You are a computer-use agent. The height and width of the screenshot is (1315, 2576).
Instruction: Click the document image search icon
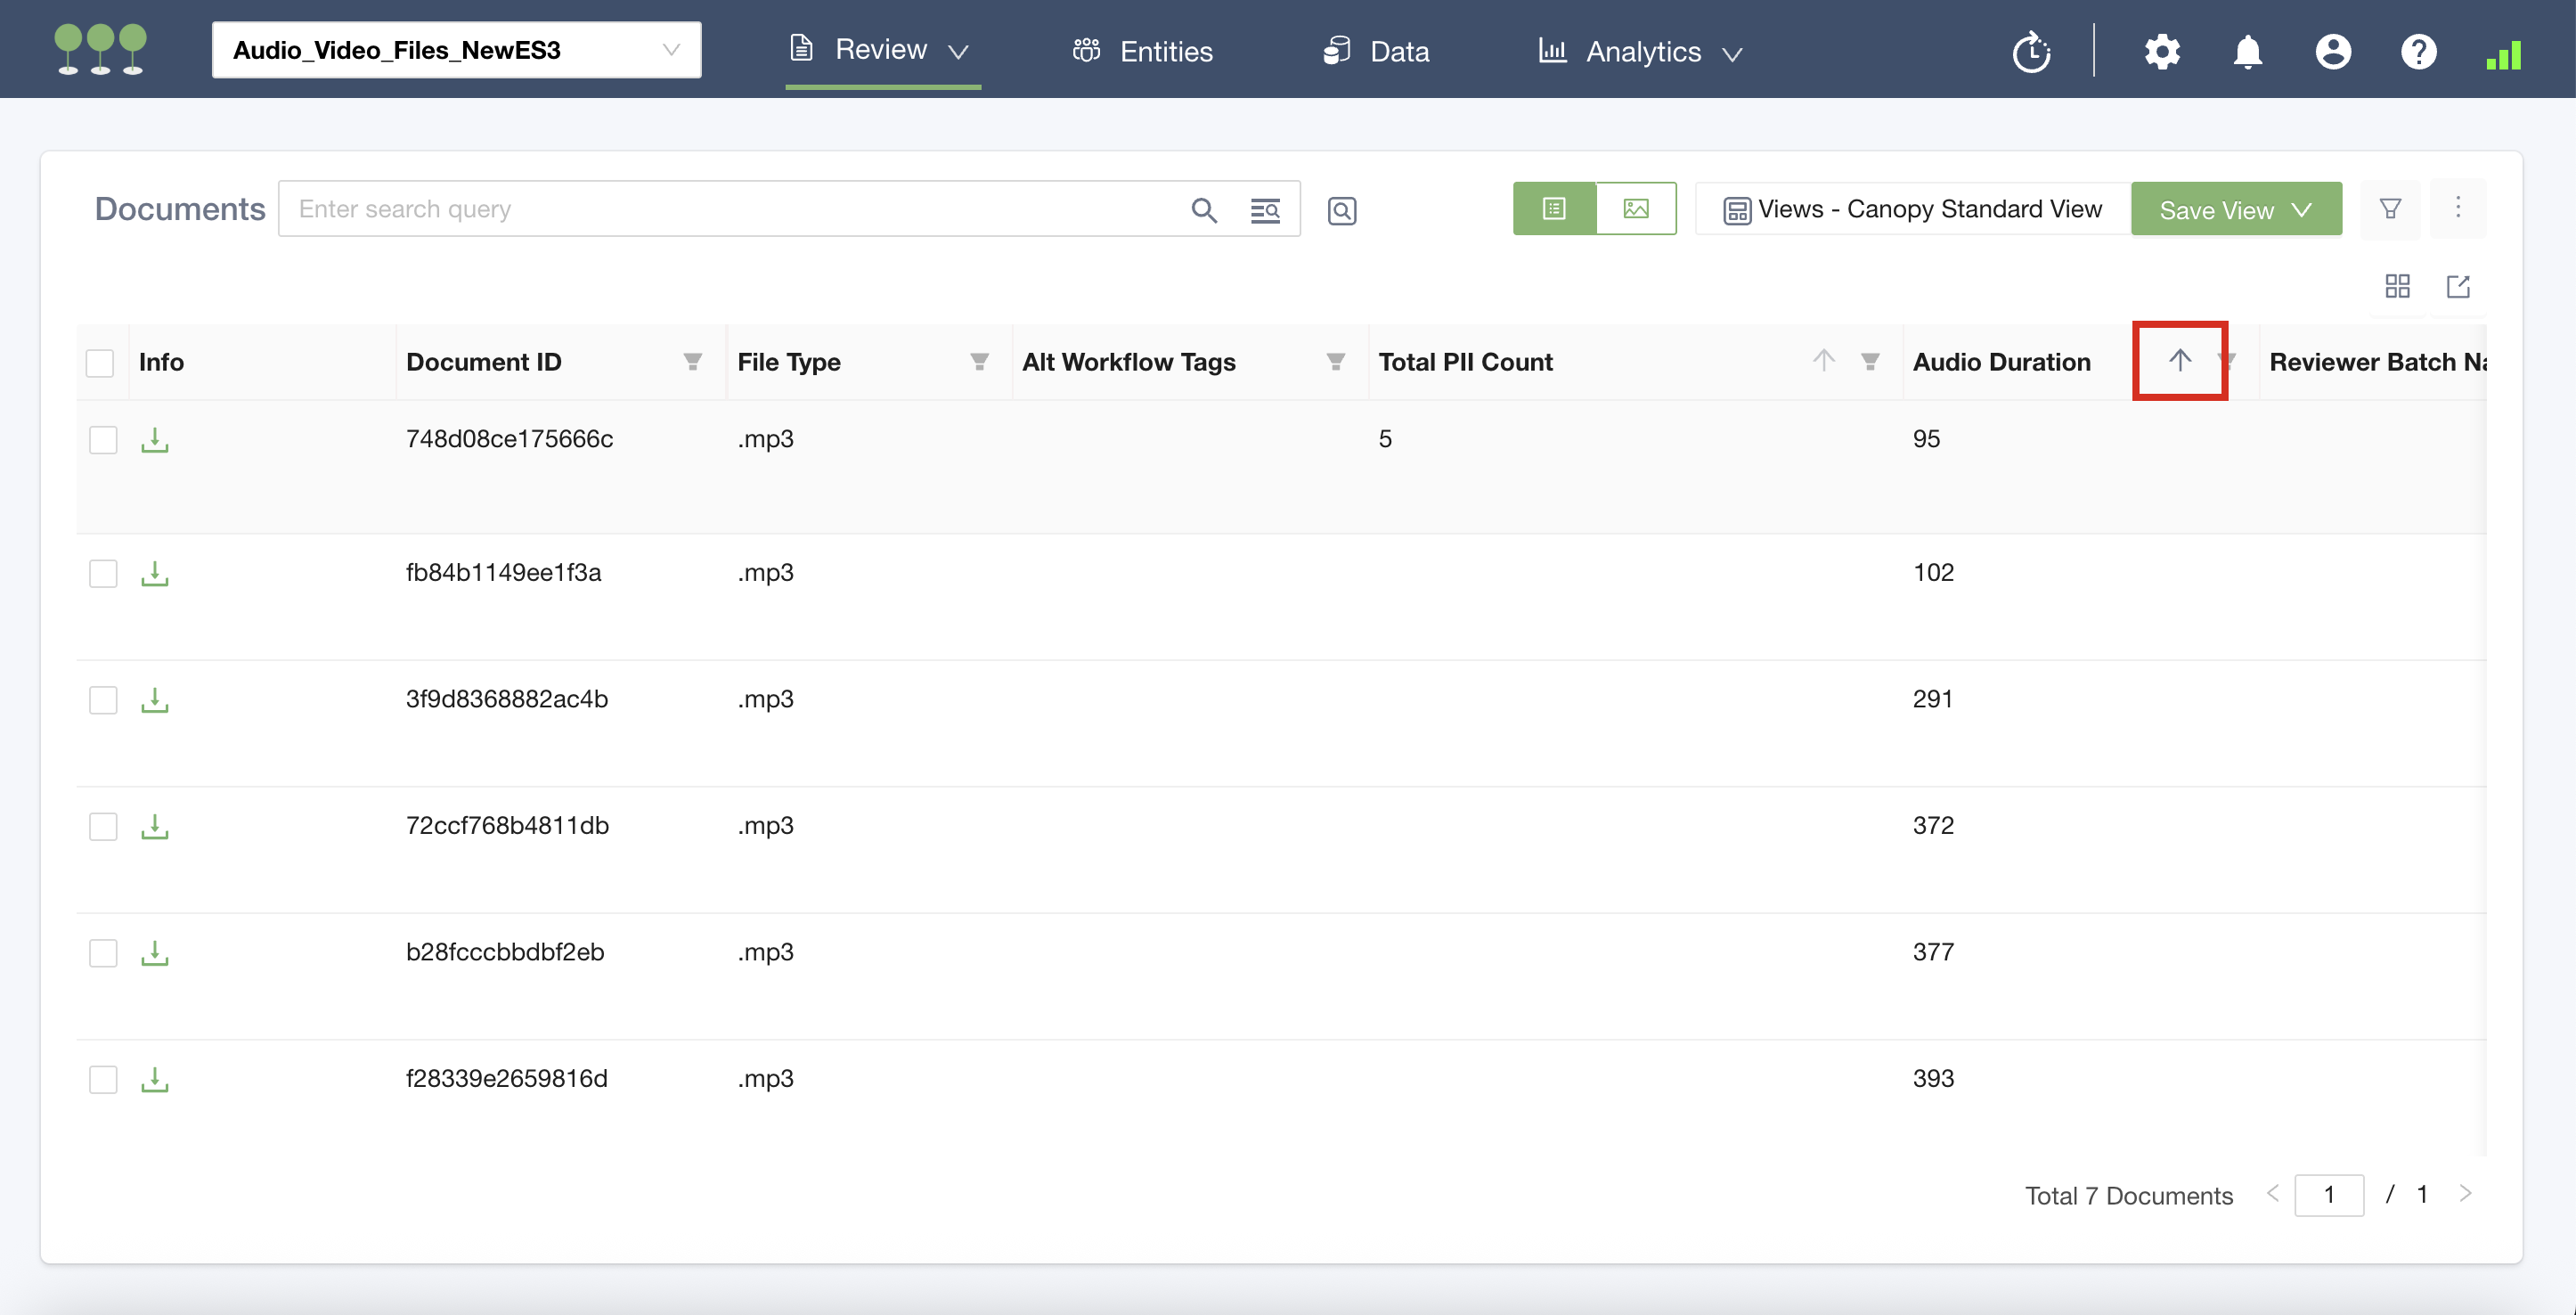click(1341, 210)
